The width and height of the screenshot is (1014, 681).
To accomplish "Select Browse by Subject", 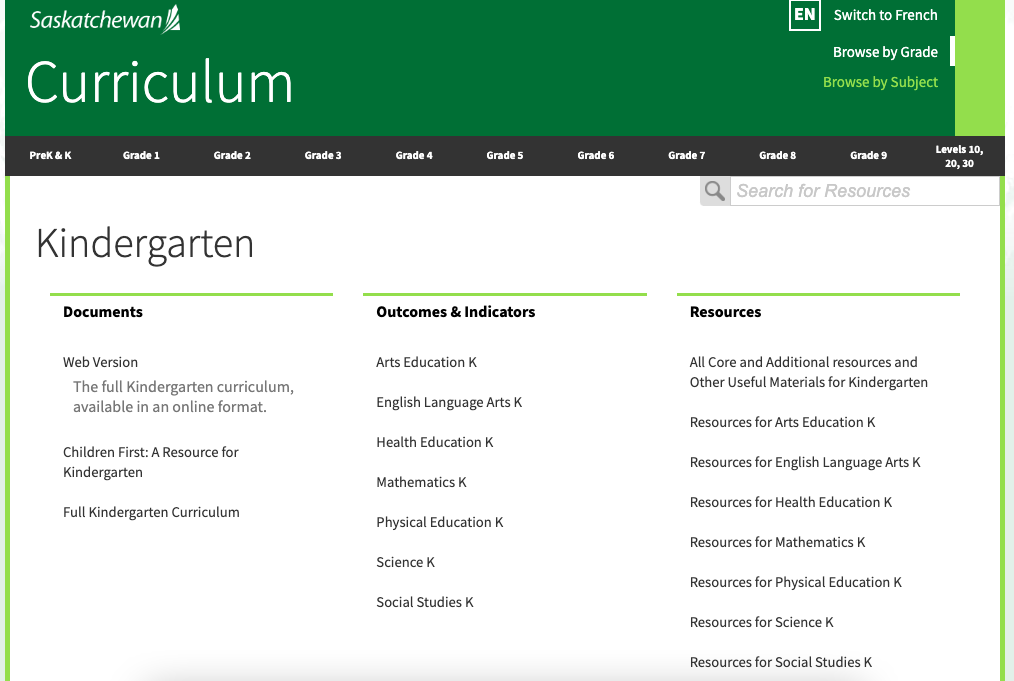I will click(x=880, y=82).
